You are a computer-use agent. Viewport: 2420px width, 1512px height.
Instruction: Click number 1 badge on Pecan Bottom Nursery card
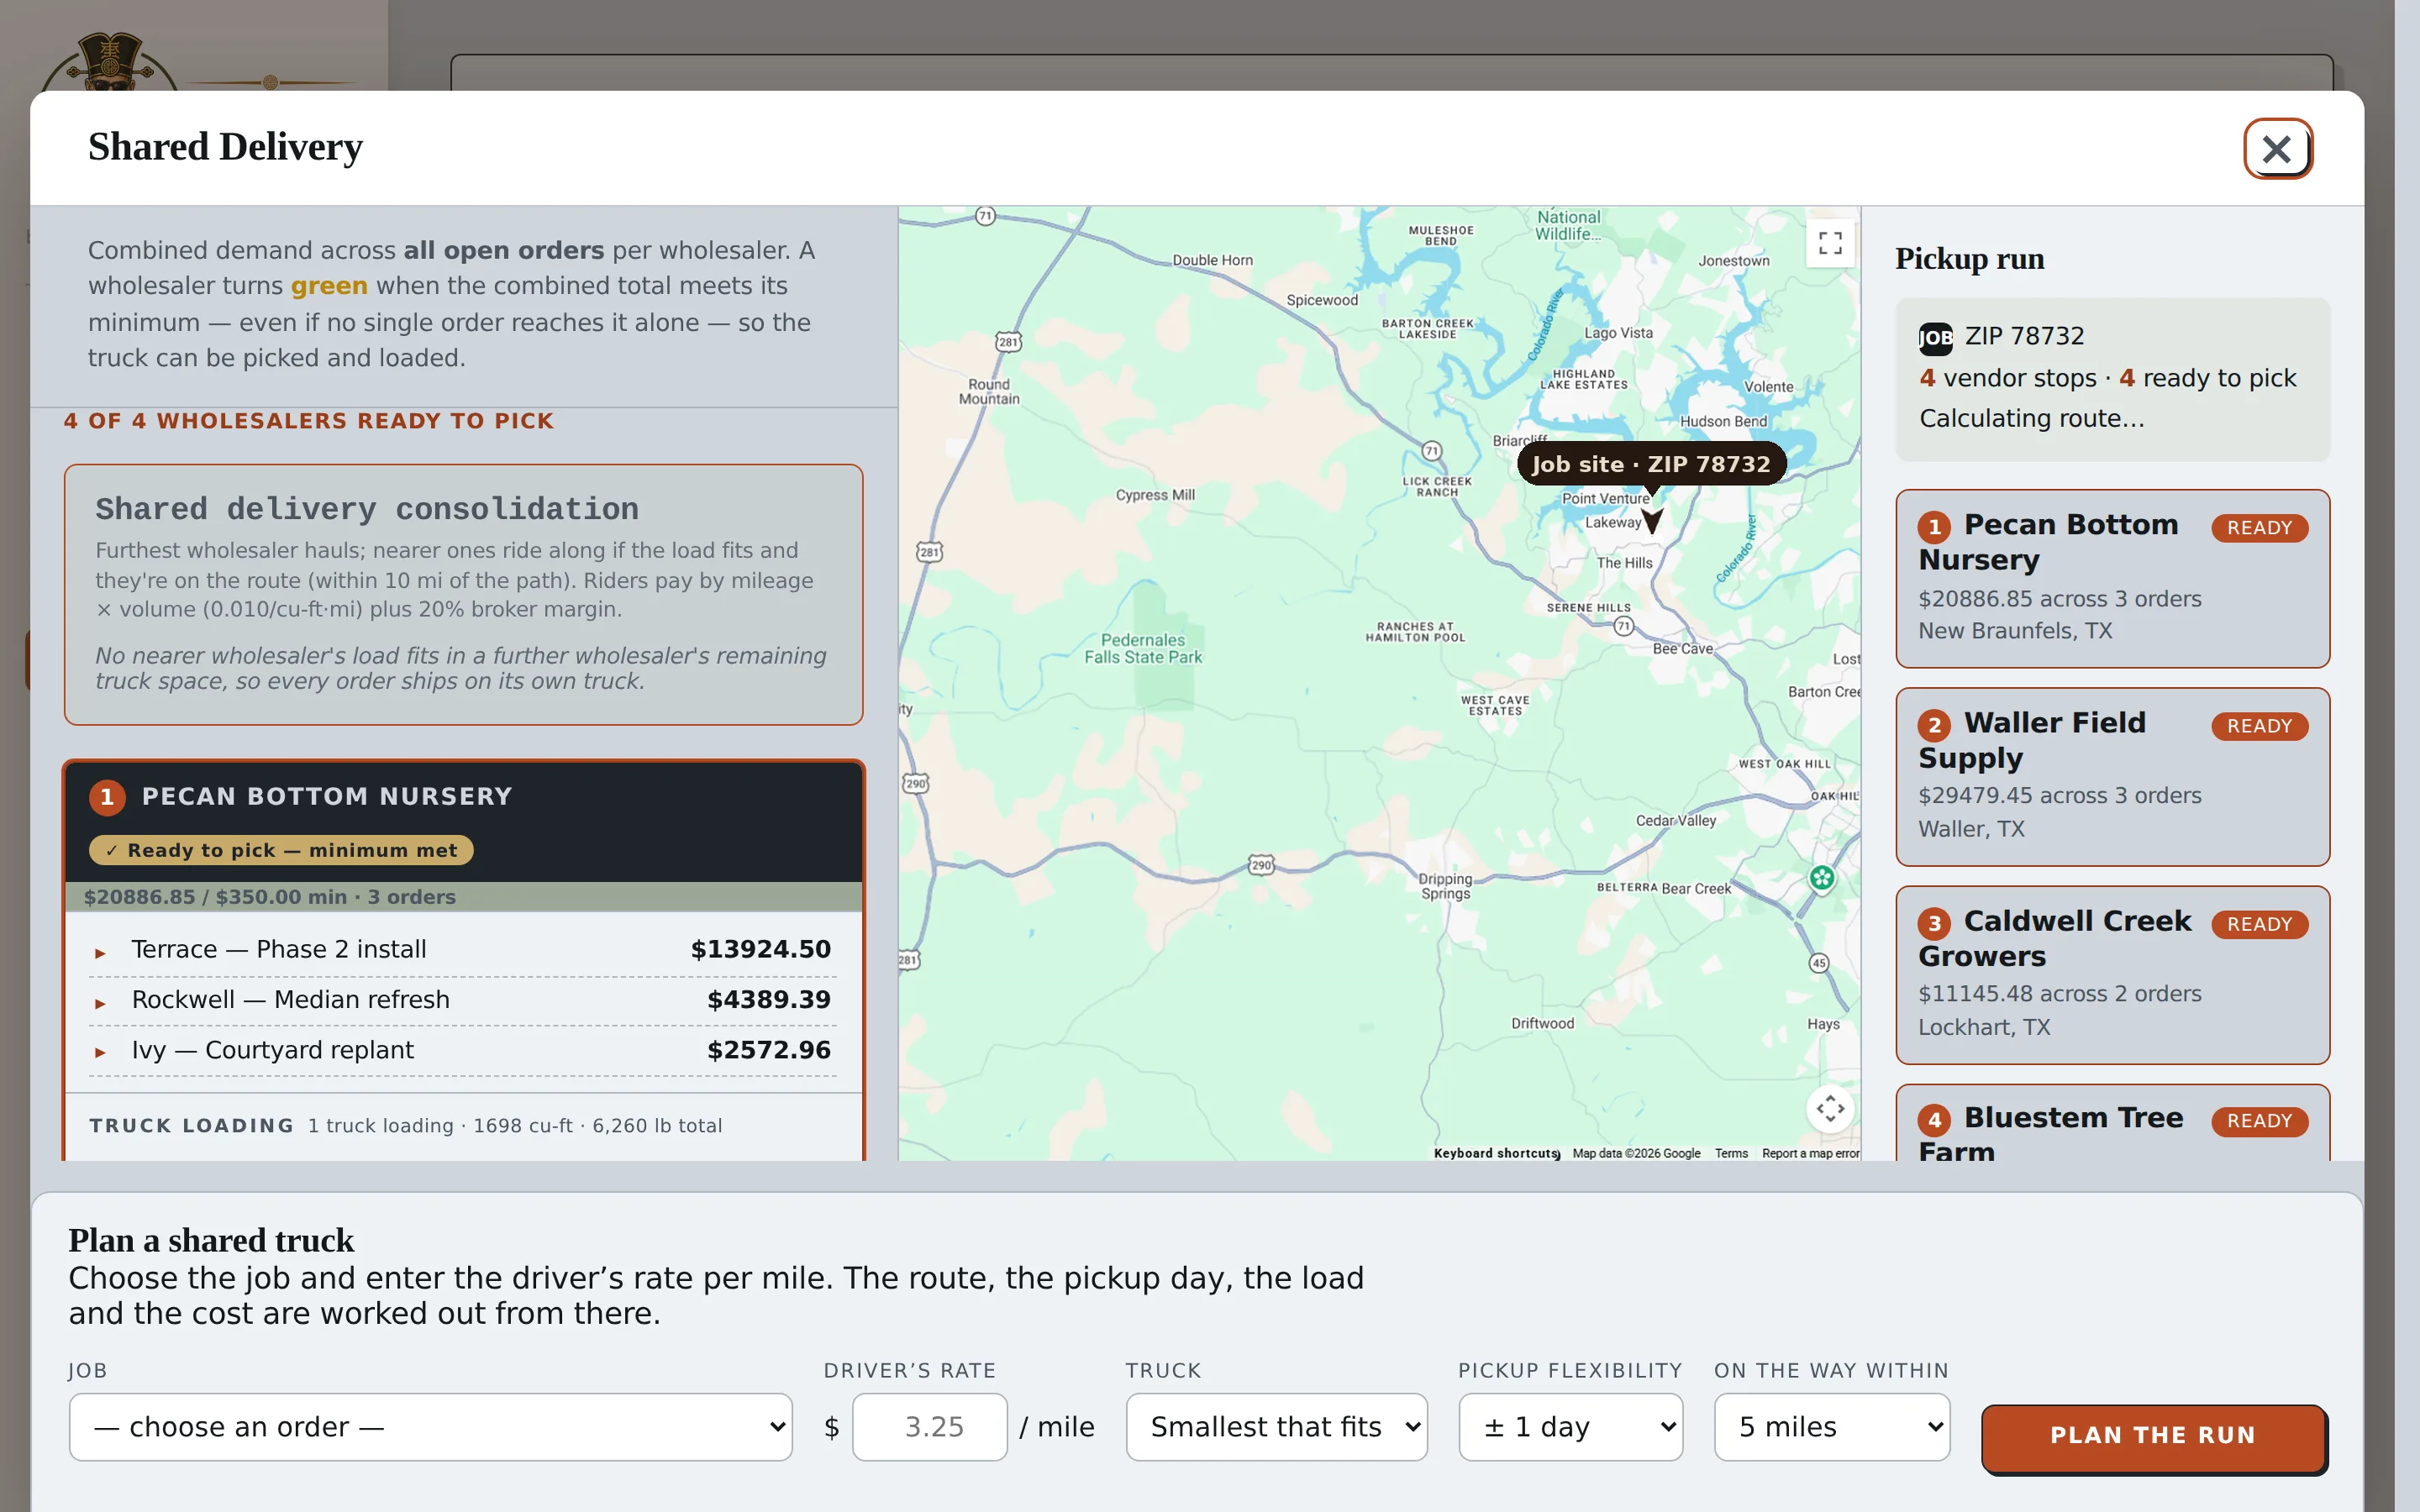(1934, 527)
